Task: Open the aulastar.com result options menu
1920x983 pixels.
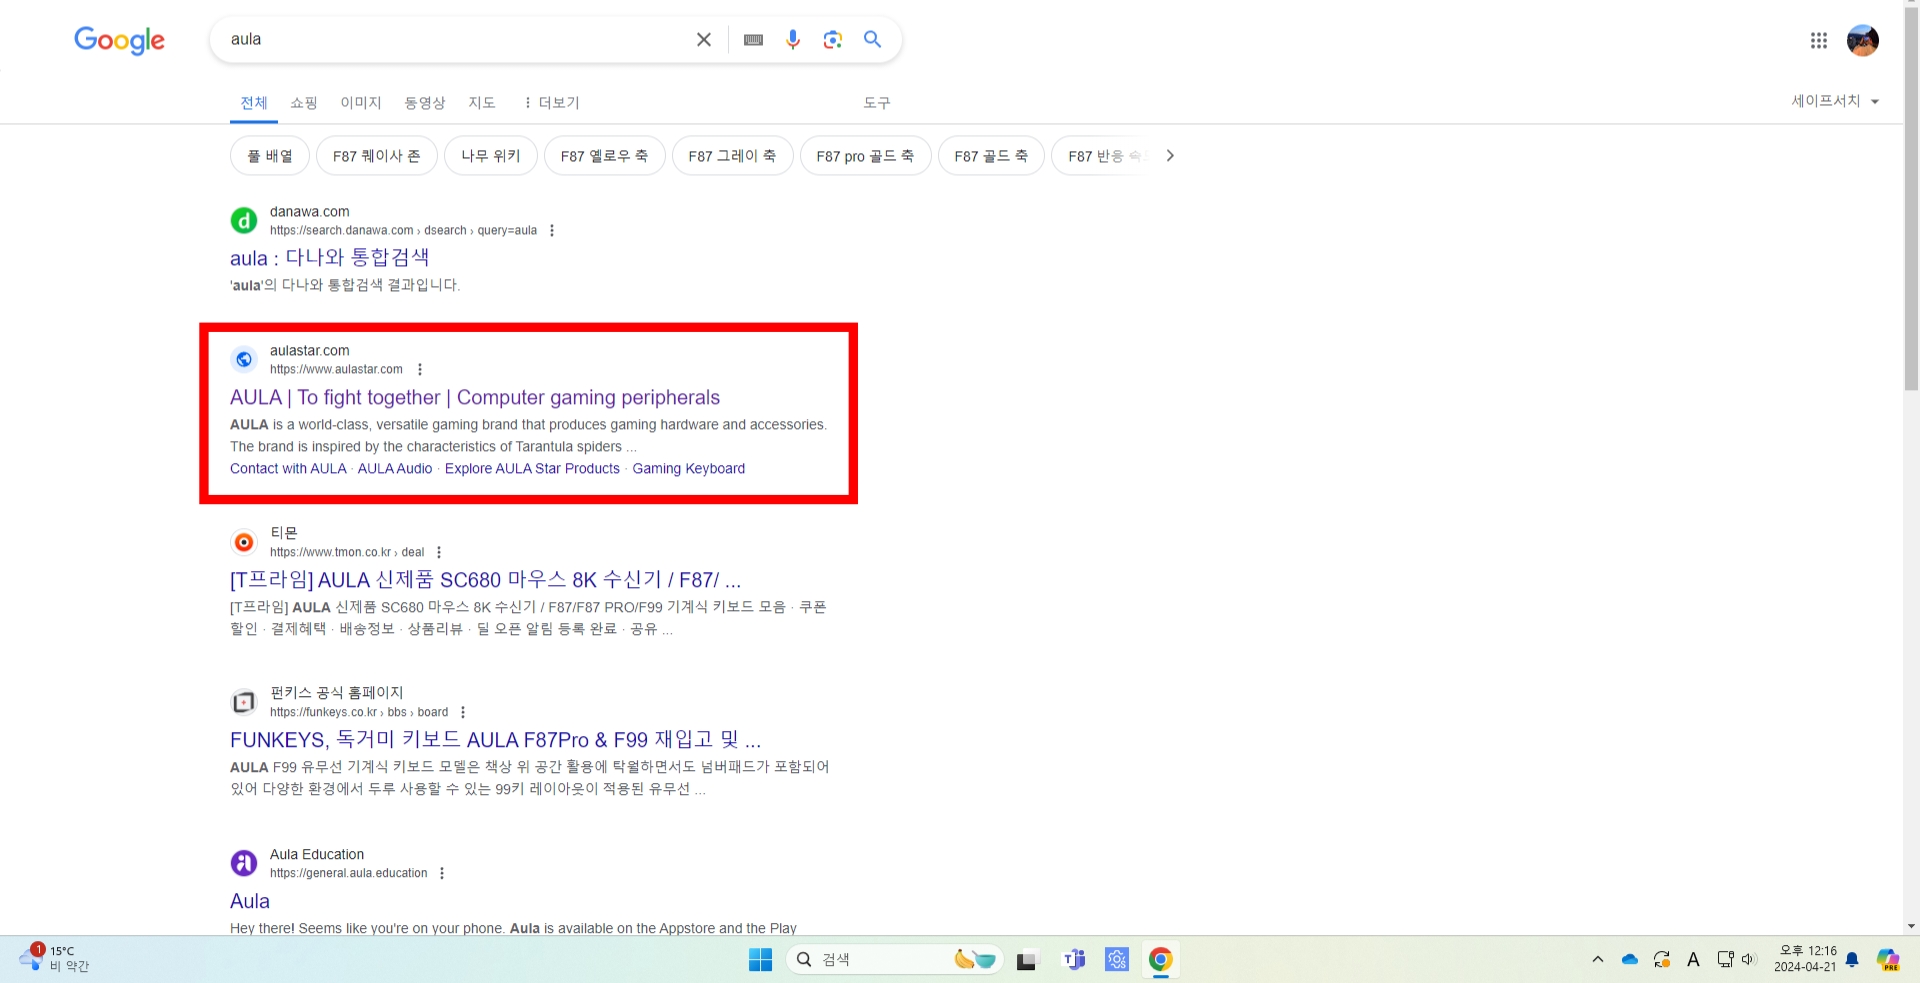Action: 420,369
